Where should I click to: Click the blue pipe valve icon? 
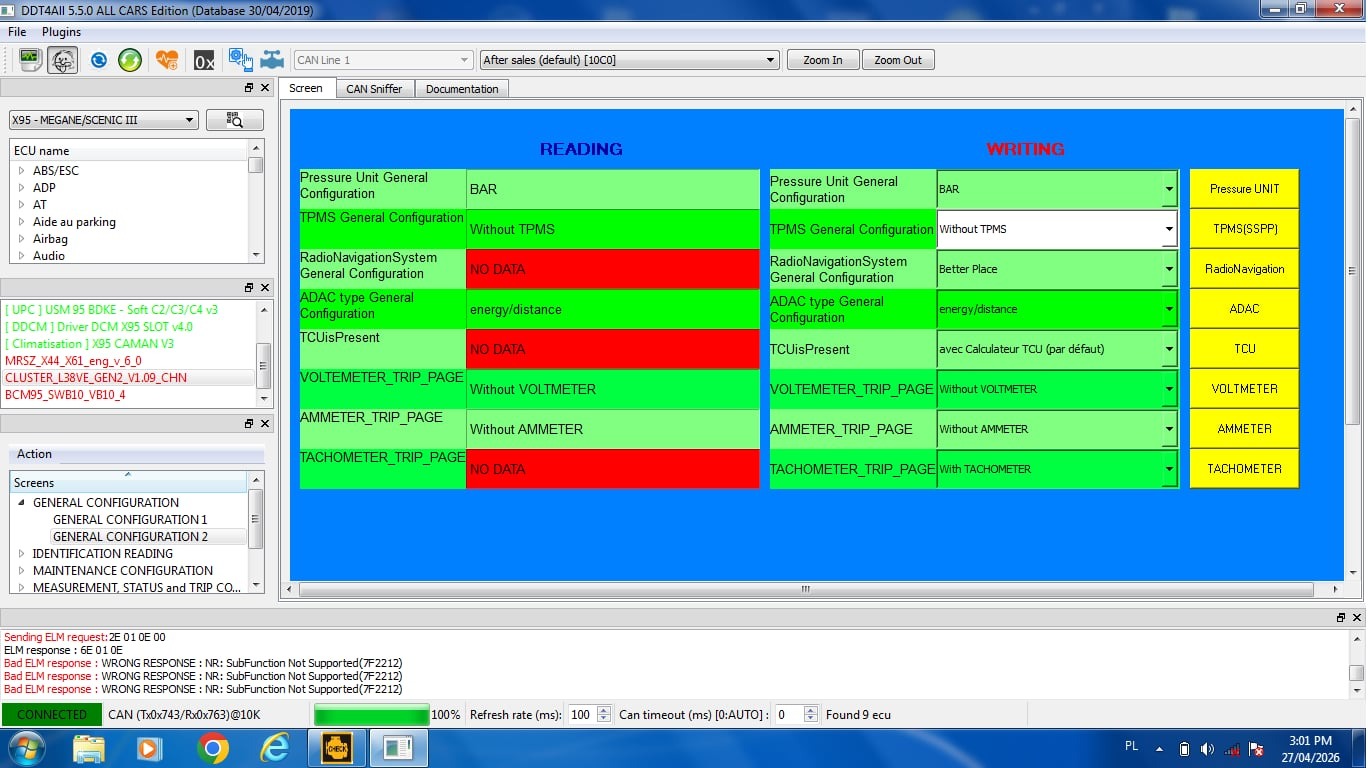pos(272,60)
